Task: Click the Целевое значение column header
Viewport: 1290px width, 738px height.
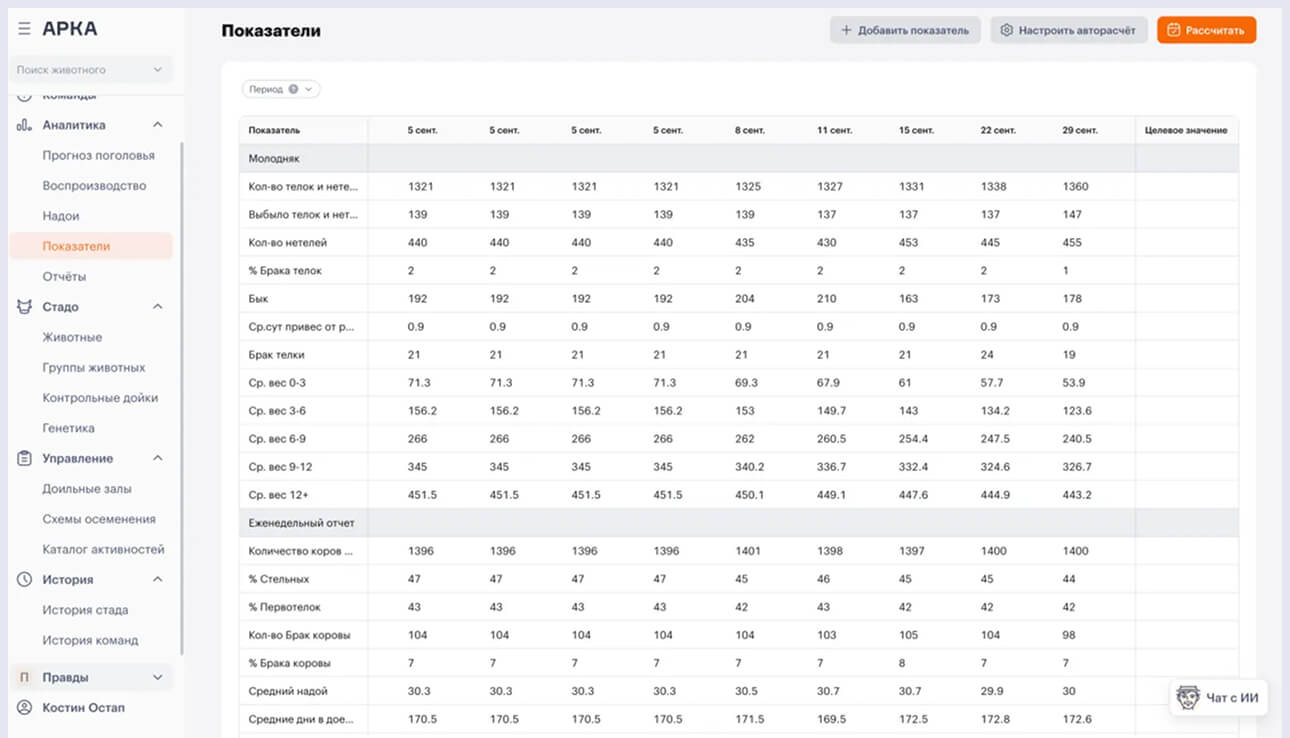Action: pyautogui.click(x=1186, y=130)
